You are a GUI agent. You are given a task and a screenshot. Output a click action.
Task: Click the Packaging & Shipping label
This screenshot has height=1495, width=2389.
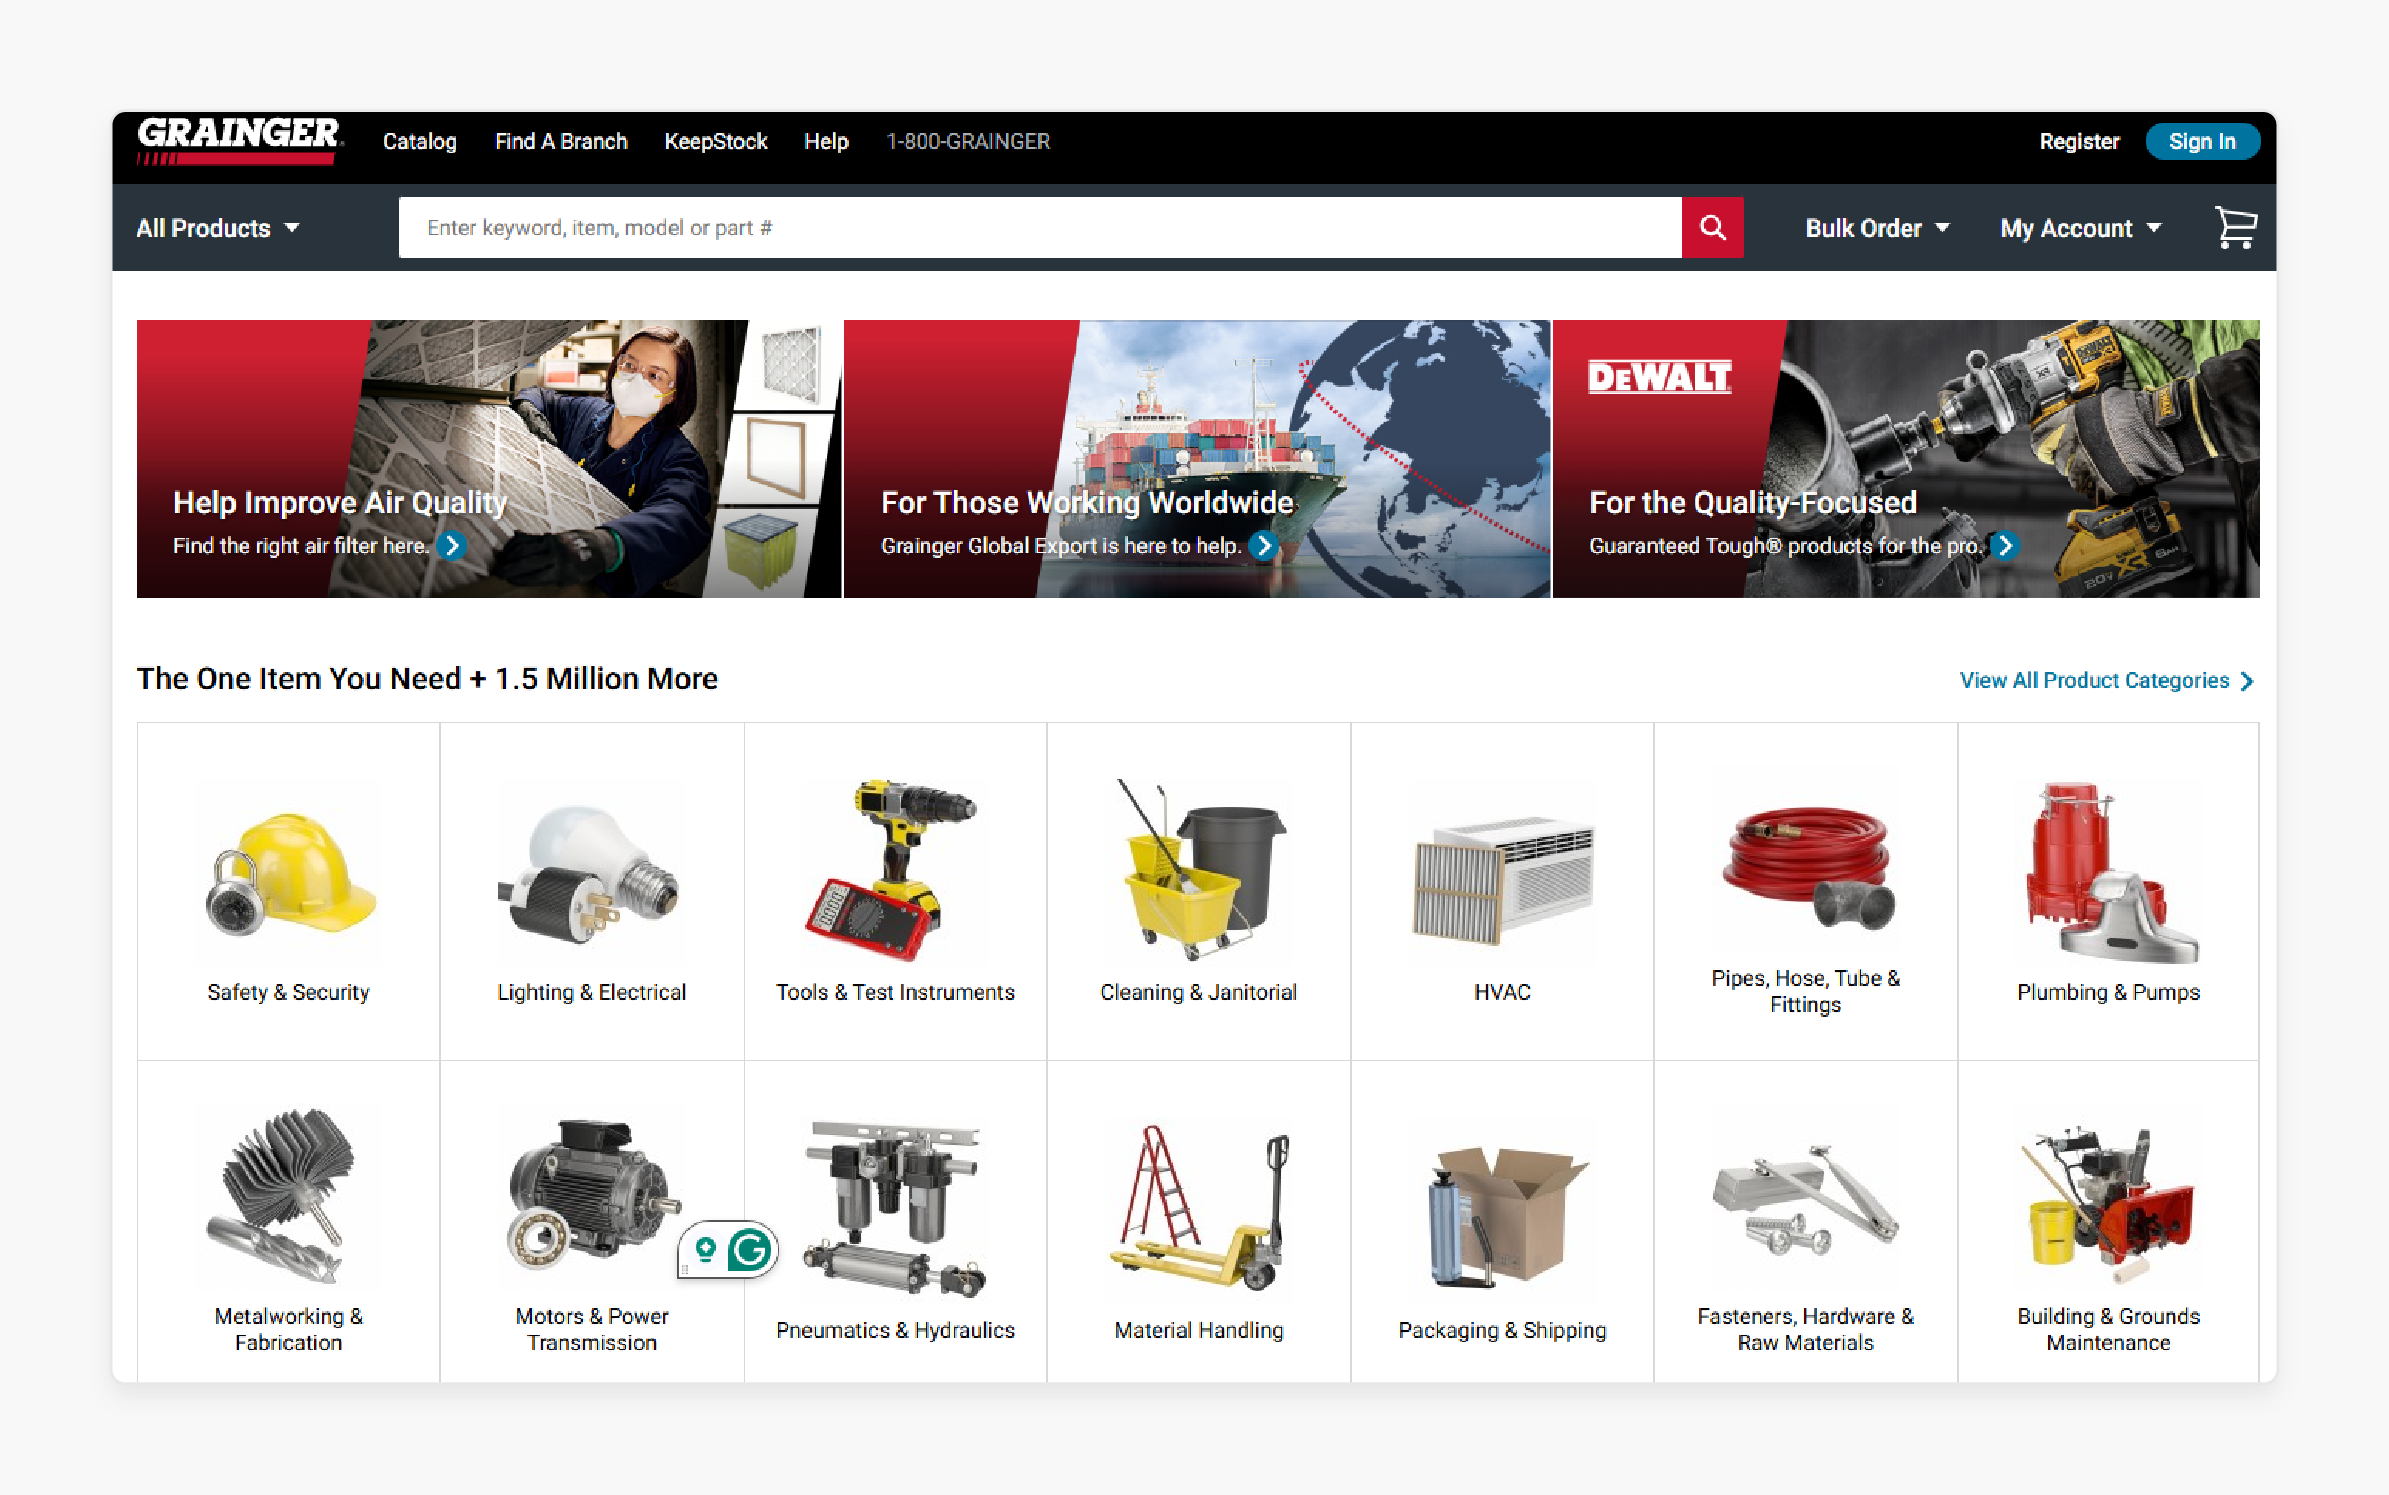tap(1502, 1330)
